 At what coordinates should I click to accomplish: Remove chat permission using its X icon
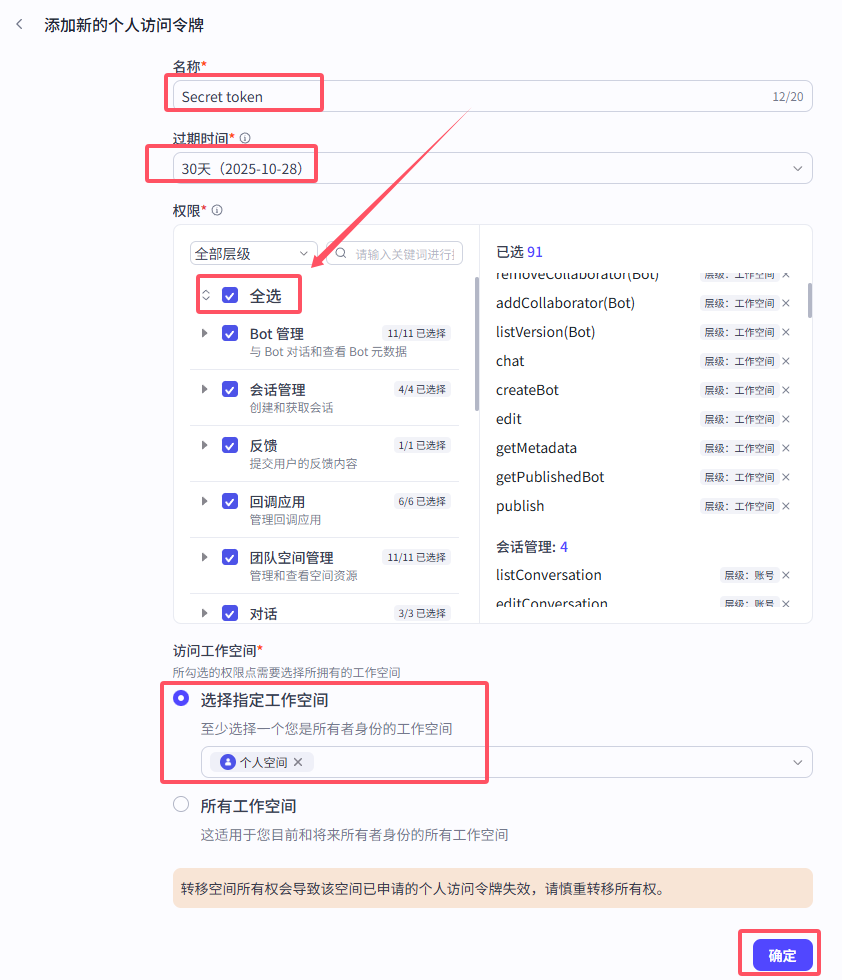pyautogui.click(x=786, y=361)
